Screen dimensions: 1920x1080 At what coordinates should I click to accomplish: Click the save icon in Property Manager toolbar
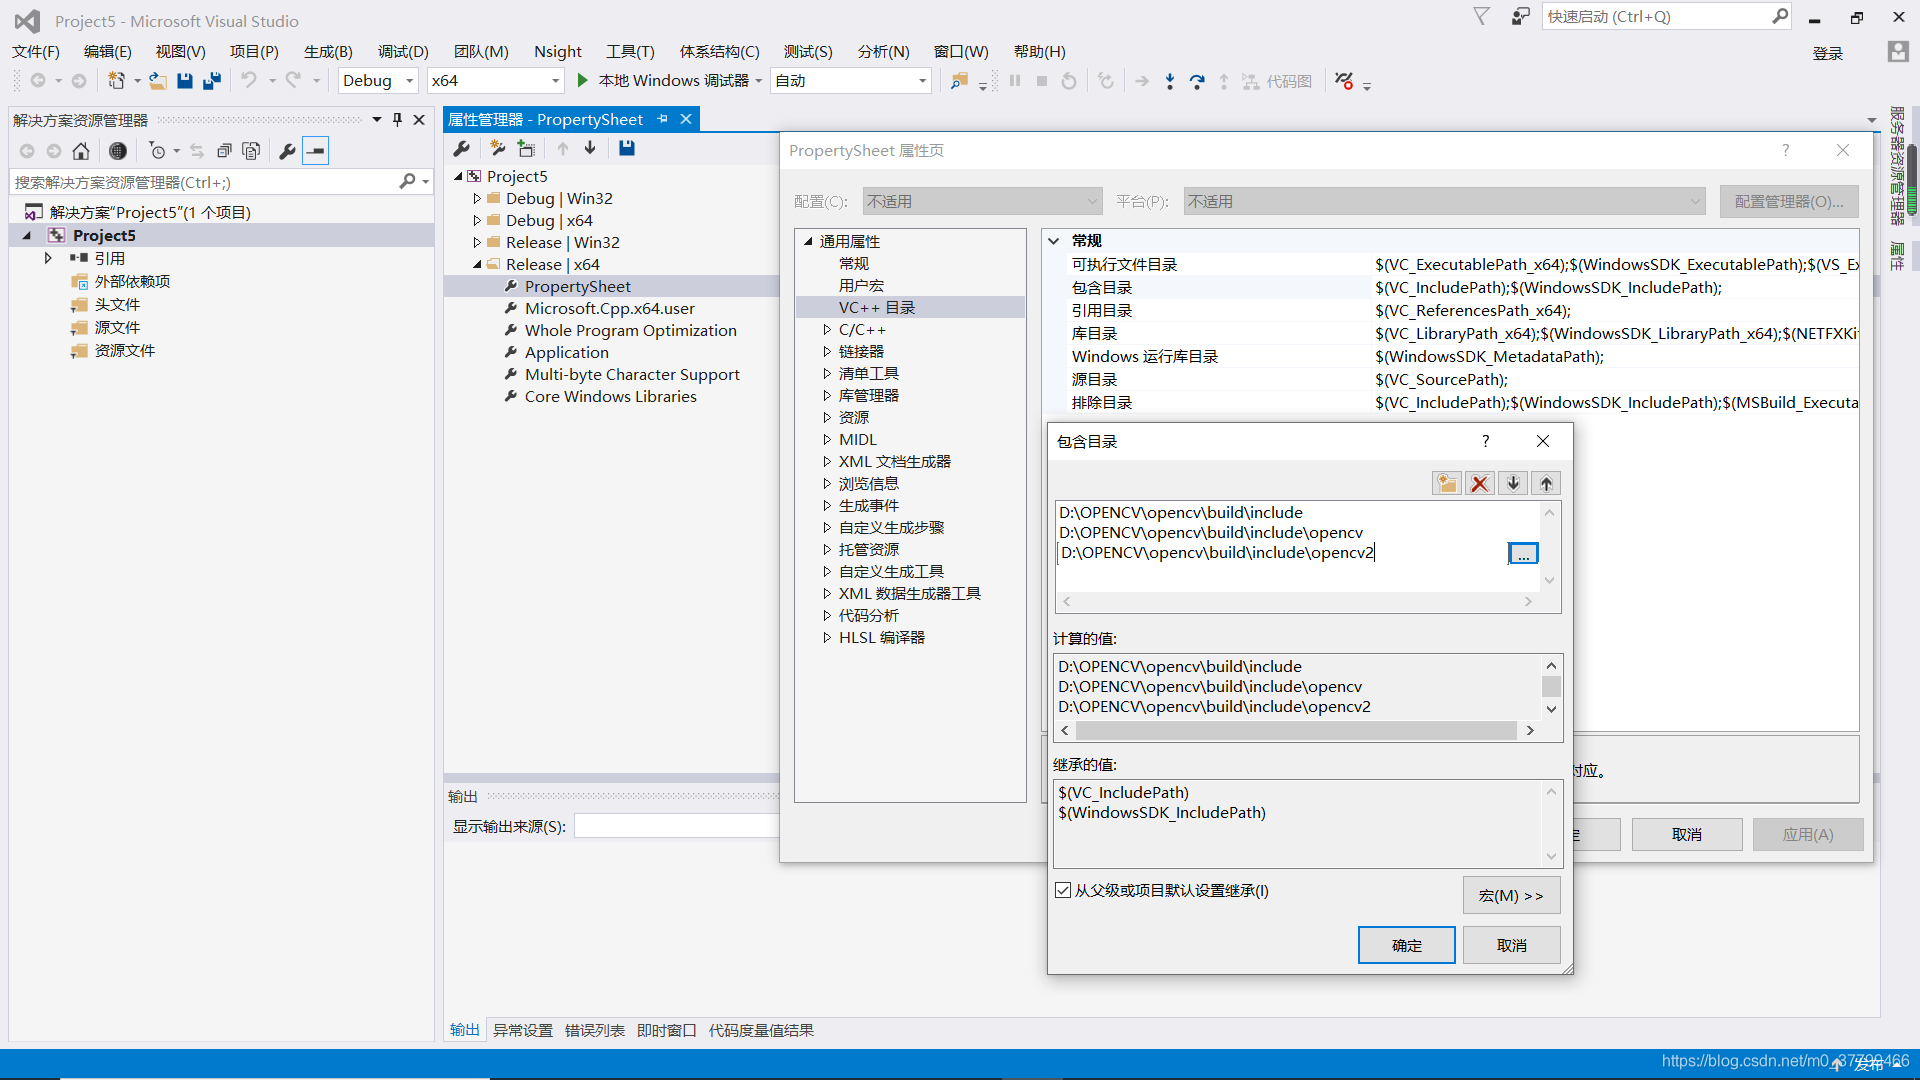click(627, 148)
